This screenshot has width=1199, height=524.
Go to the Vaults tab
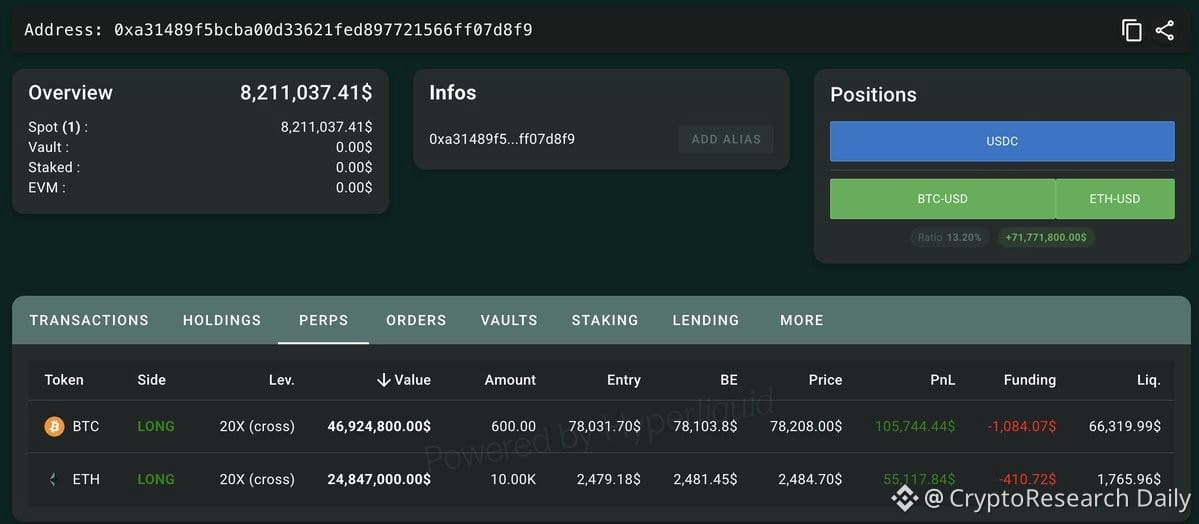click(x=509, y=321)
